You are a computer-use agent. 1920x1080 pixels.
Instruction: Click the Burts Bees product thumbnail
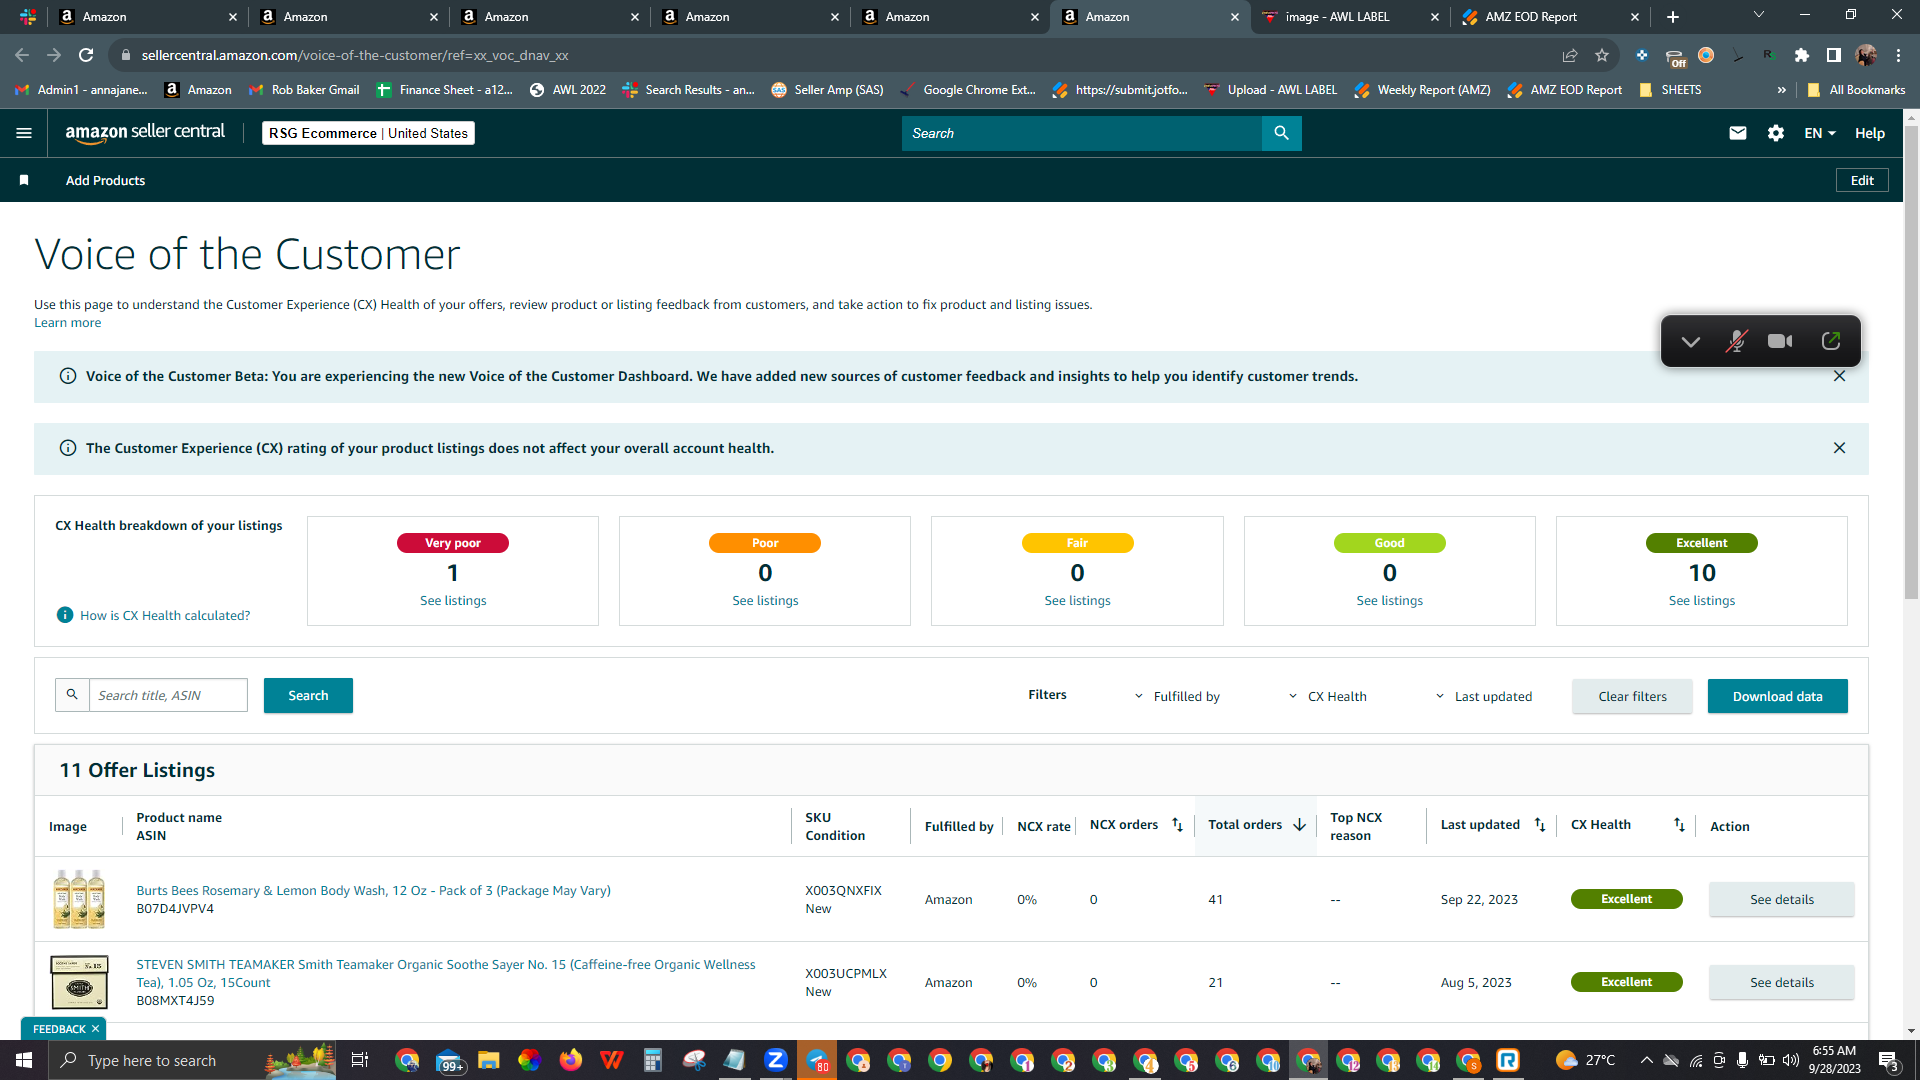tap(79, 899)
